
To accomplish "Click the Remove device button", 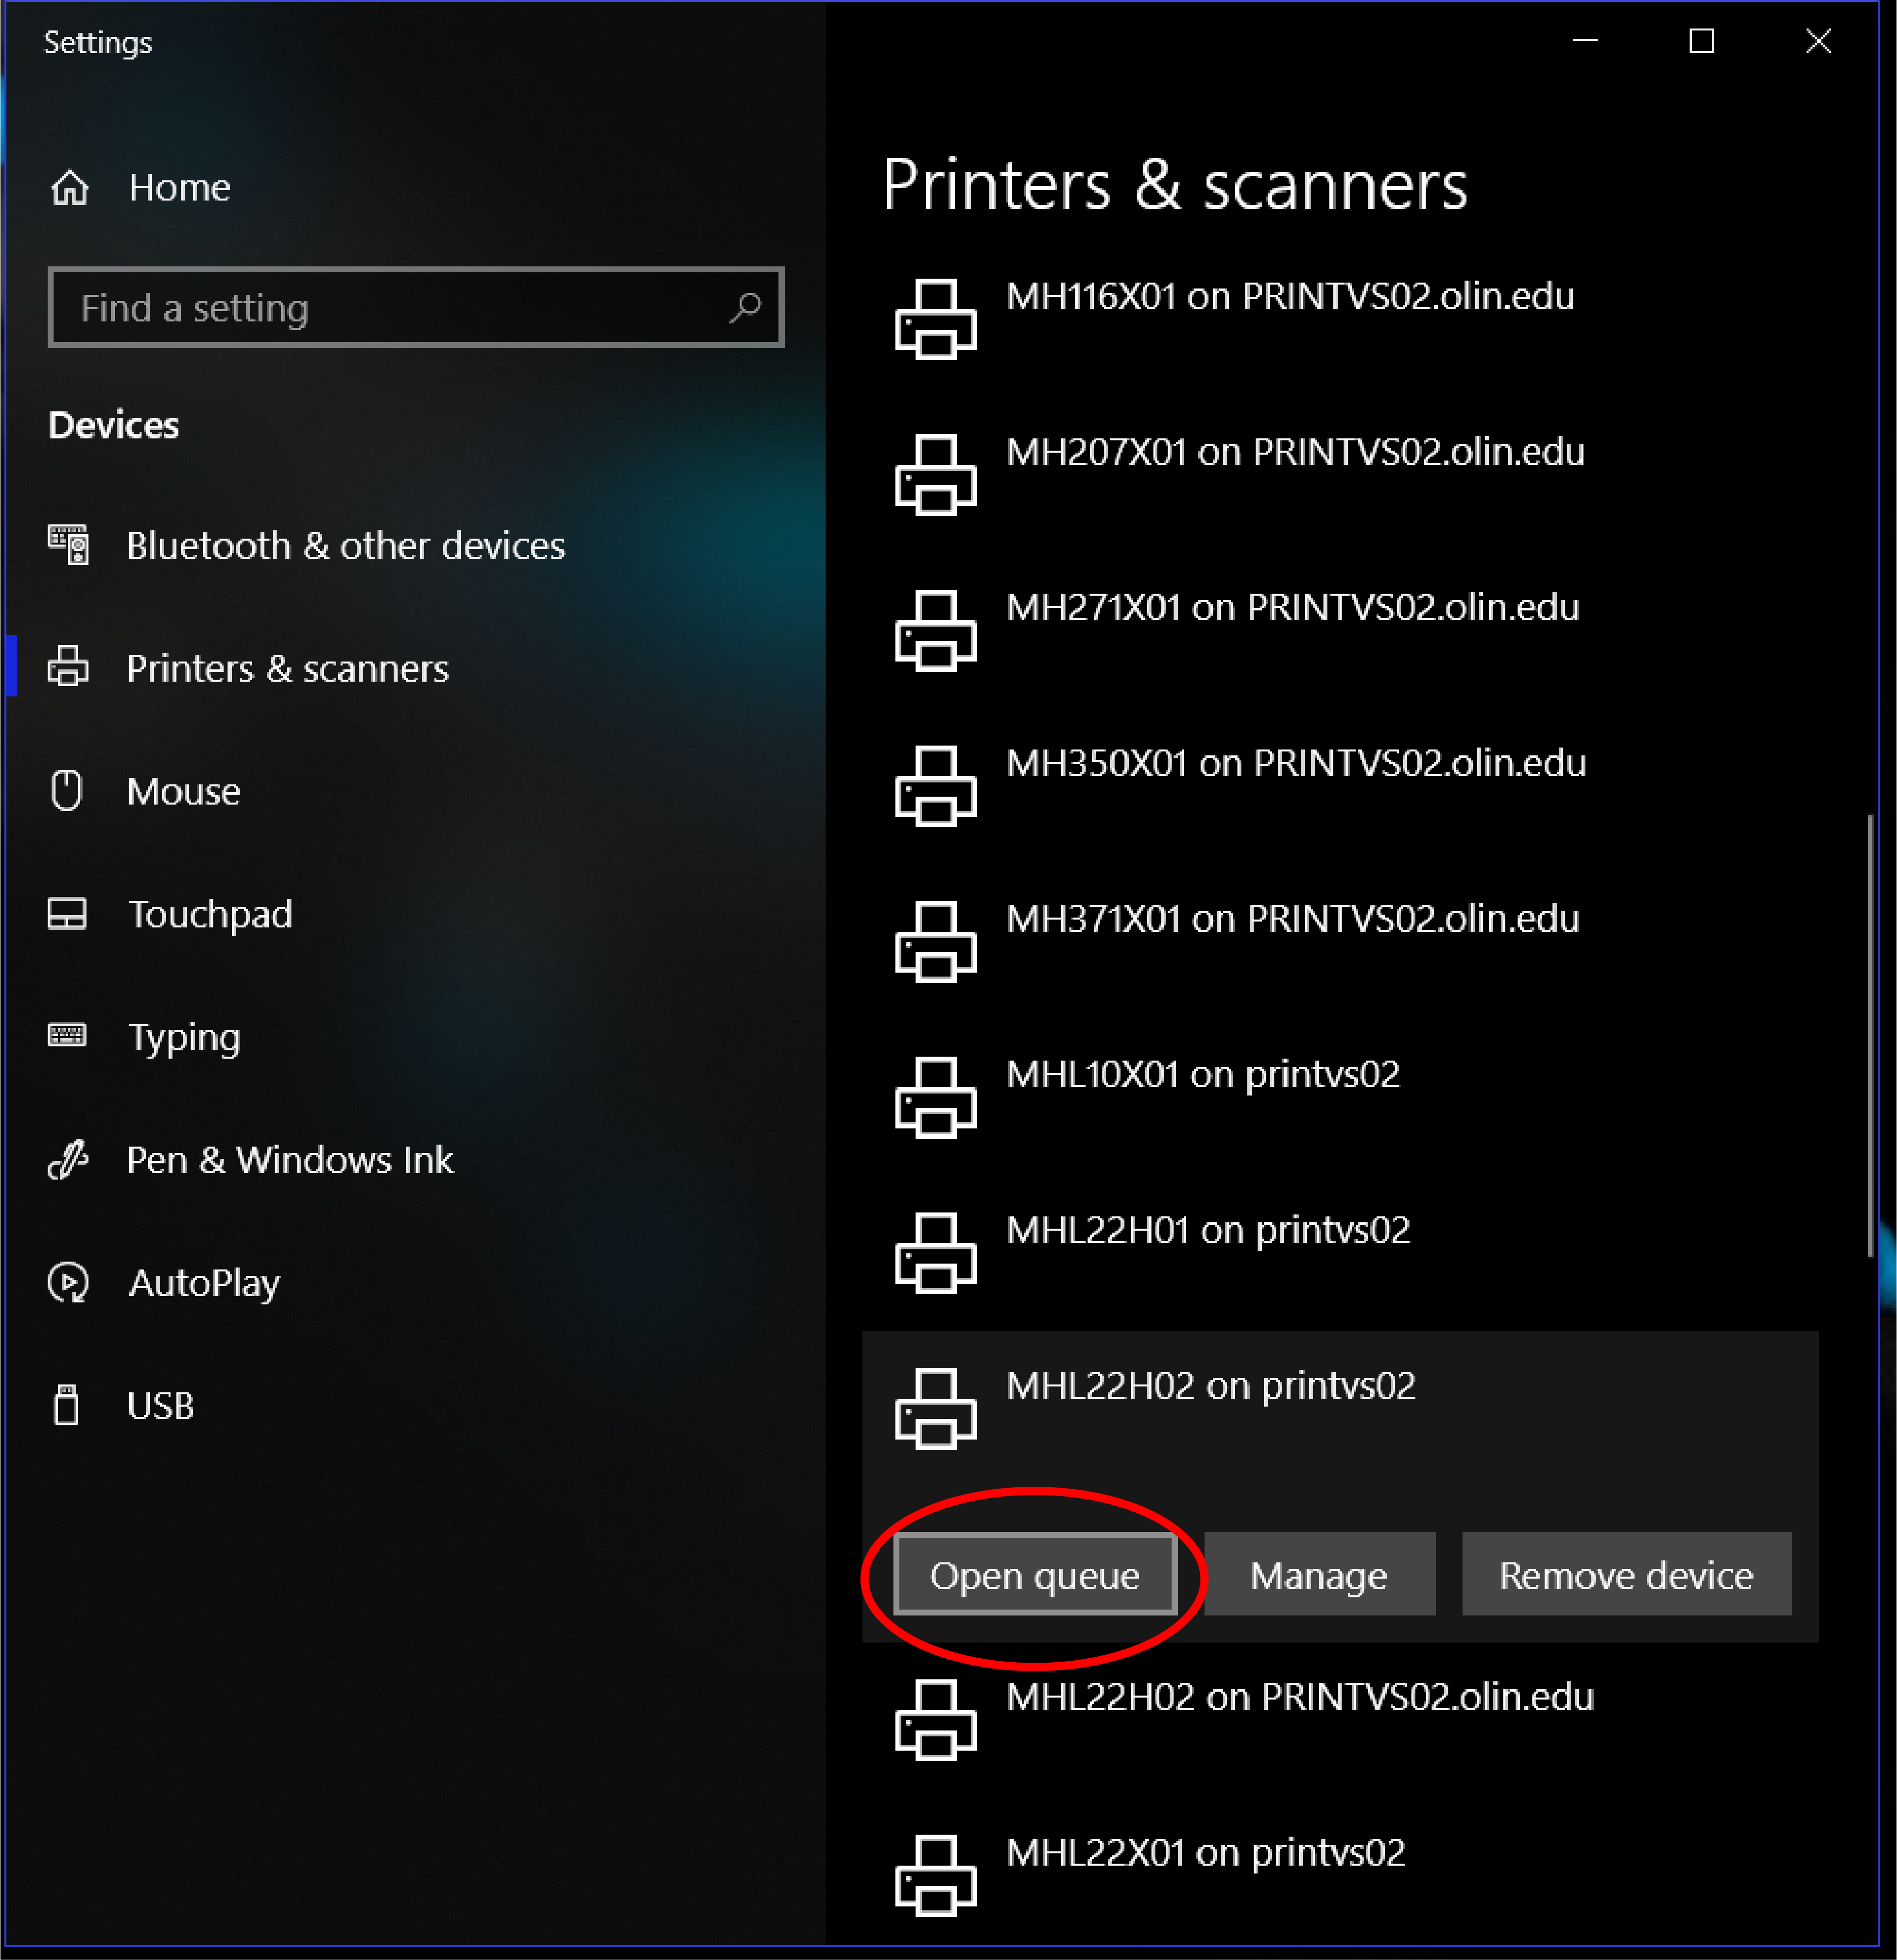I will [x=1626, y=1574].
